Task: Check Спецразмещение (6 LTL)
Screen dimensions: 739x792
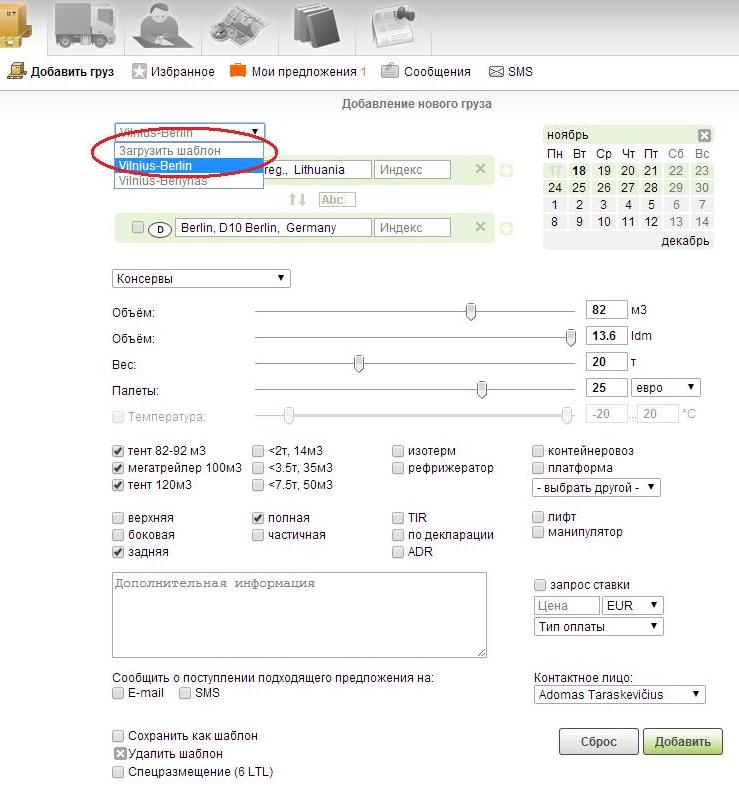Action: pos(118,772)
